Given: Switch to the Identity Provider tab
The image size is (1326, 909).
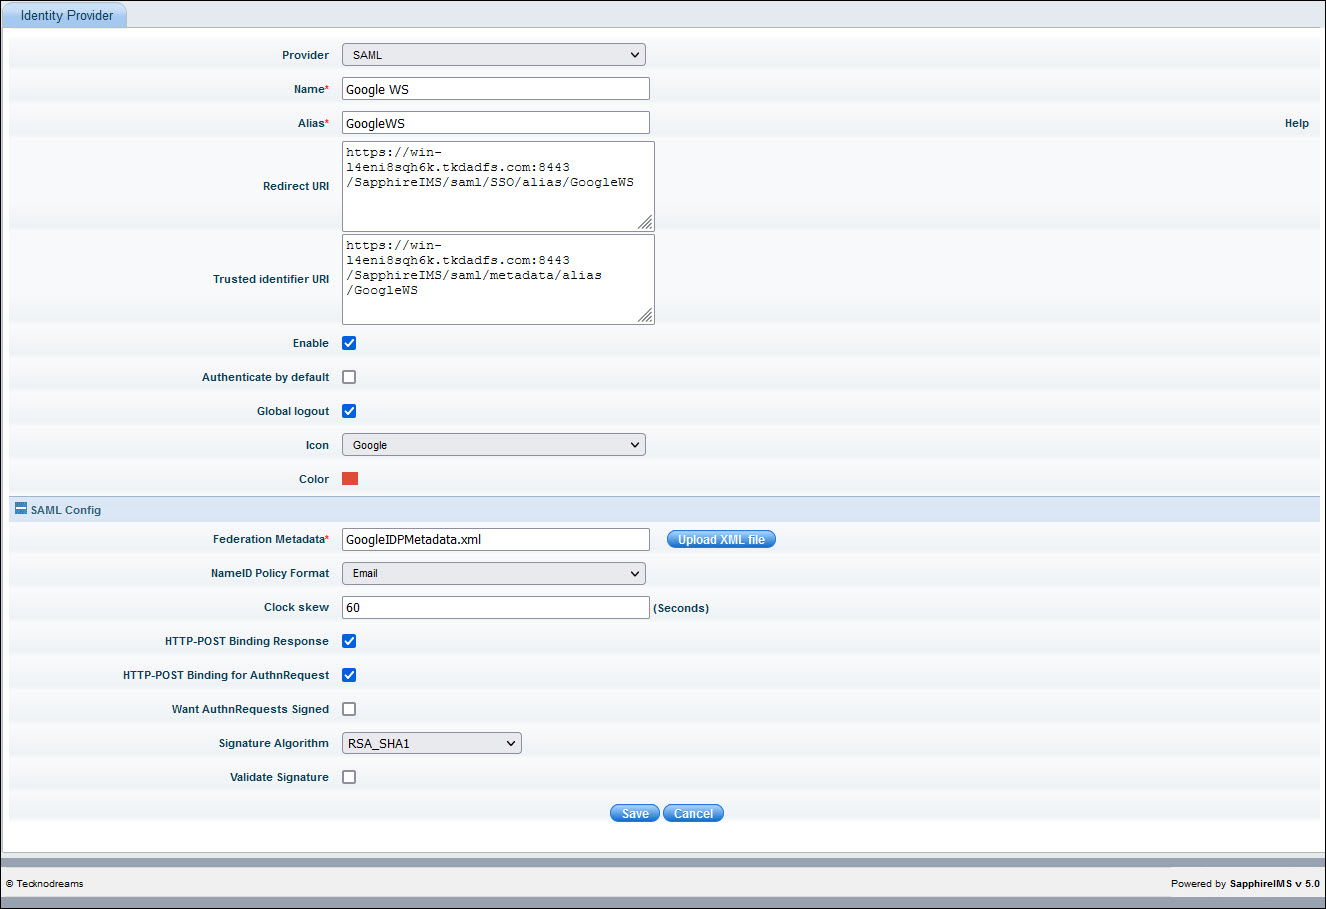Looking at the screenshot, I should click(x=65, y=15).
